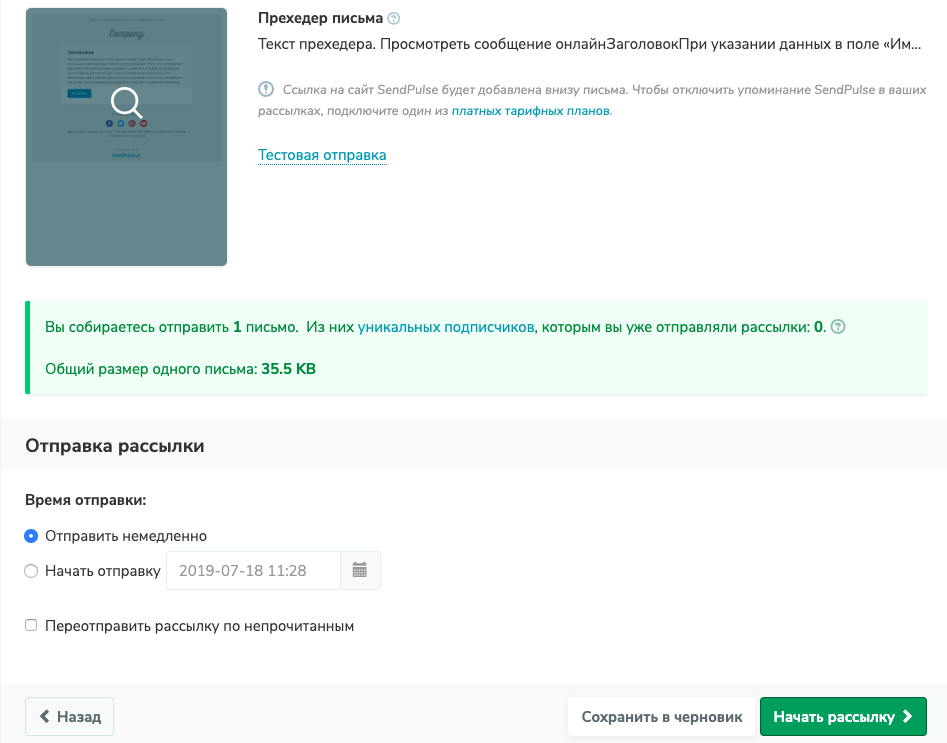
Task: Click the 35.5 KB email size value
Action: tap(288, 369)
